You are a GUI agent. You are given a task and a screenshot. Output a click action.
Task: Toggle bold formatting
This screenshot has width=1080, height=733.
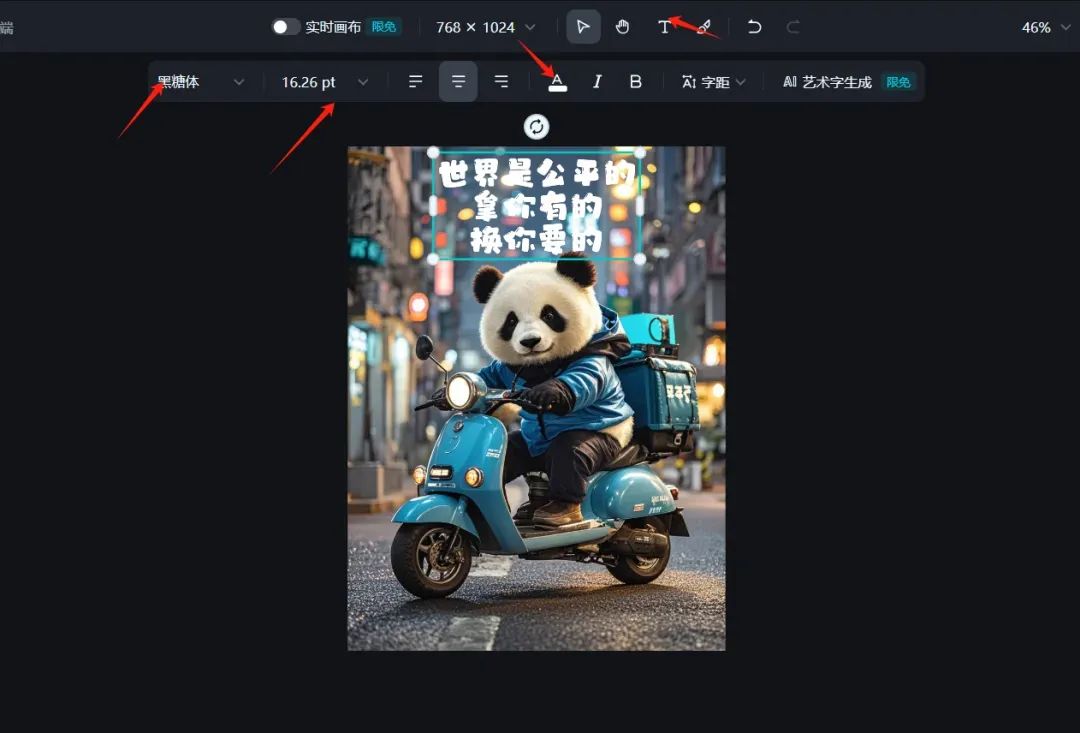point(636,82)
